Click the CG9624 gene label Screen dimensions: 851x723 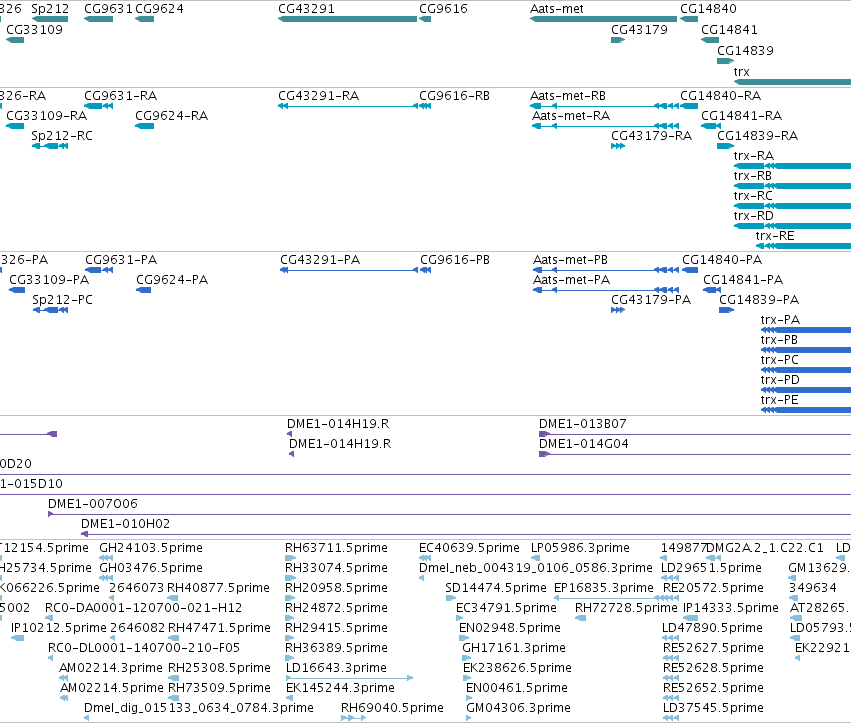coord(159,9)
